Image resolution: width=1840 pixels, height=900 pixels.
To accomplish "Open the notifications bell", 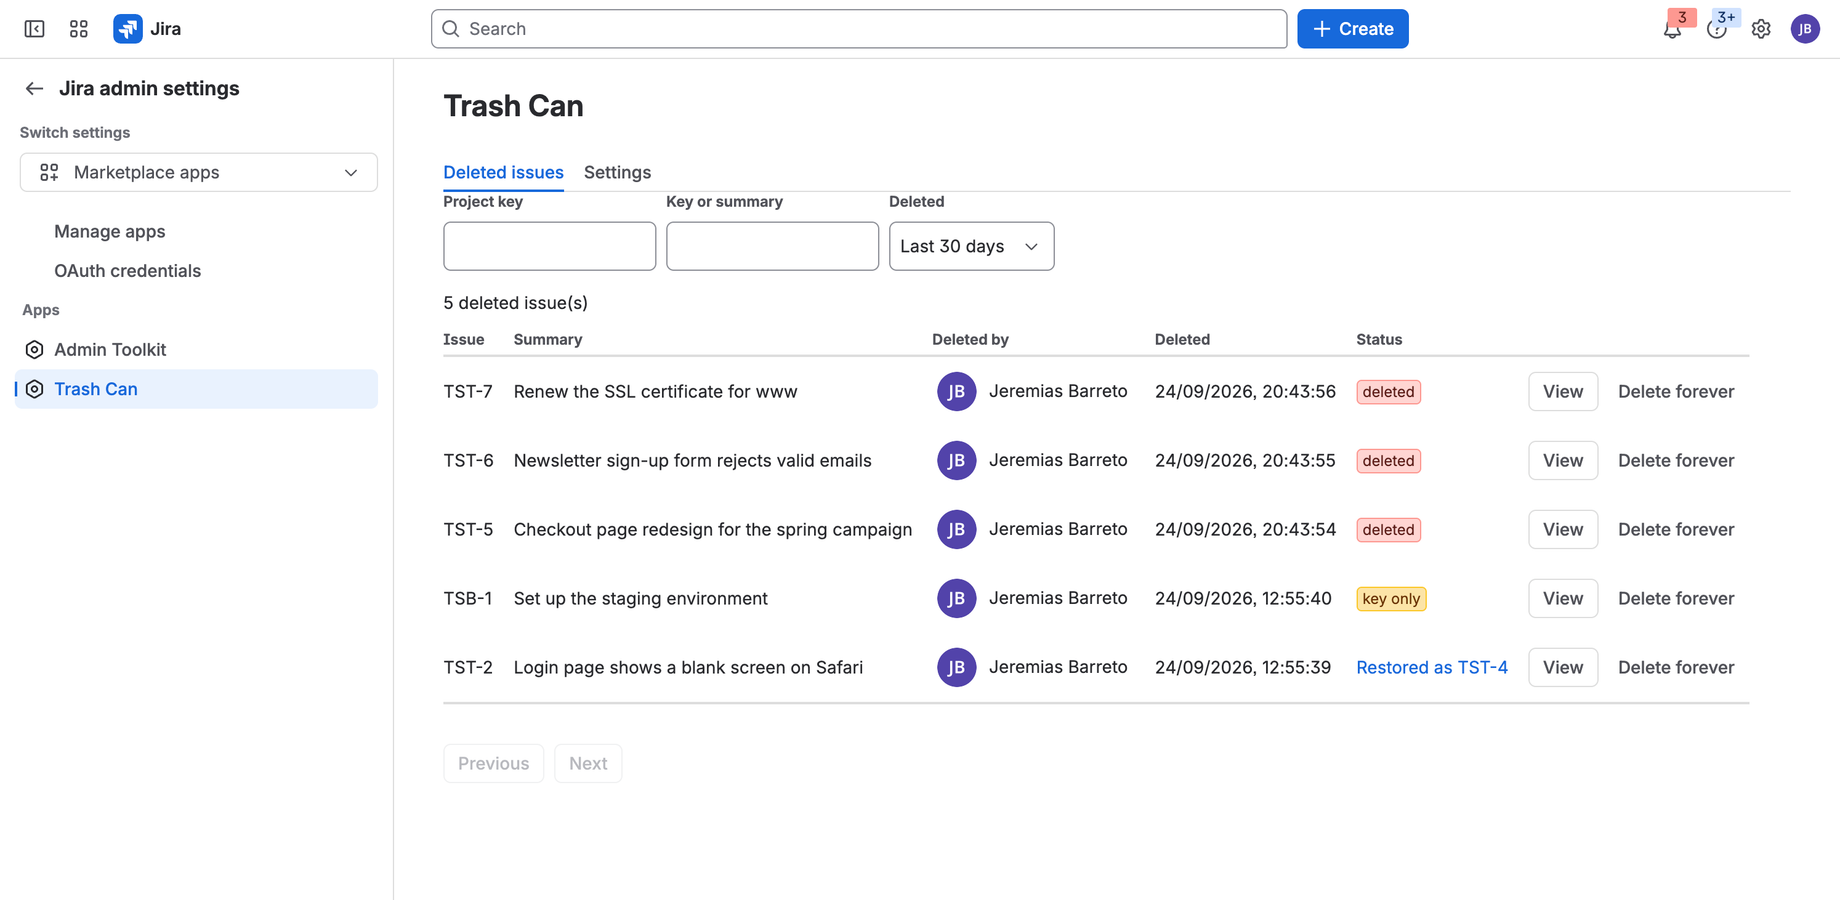I will tap(1672, 29).
